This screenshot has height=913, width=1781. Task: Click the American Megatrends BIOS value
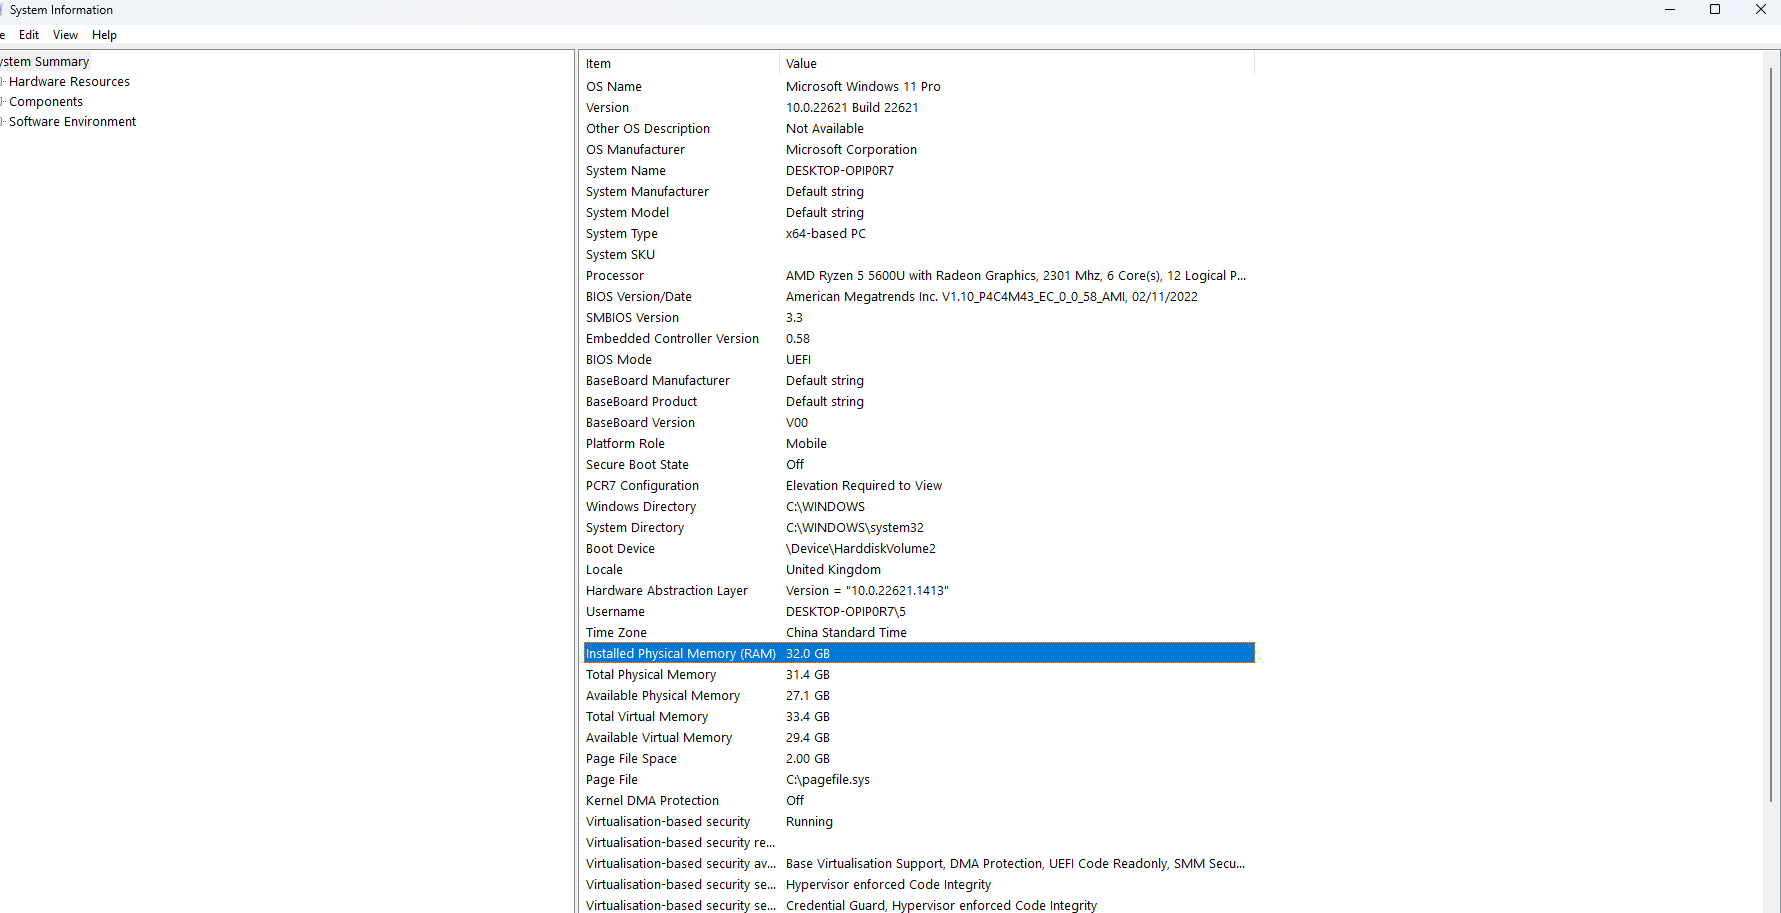pyautogui.click(x=992, y=297)
